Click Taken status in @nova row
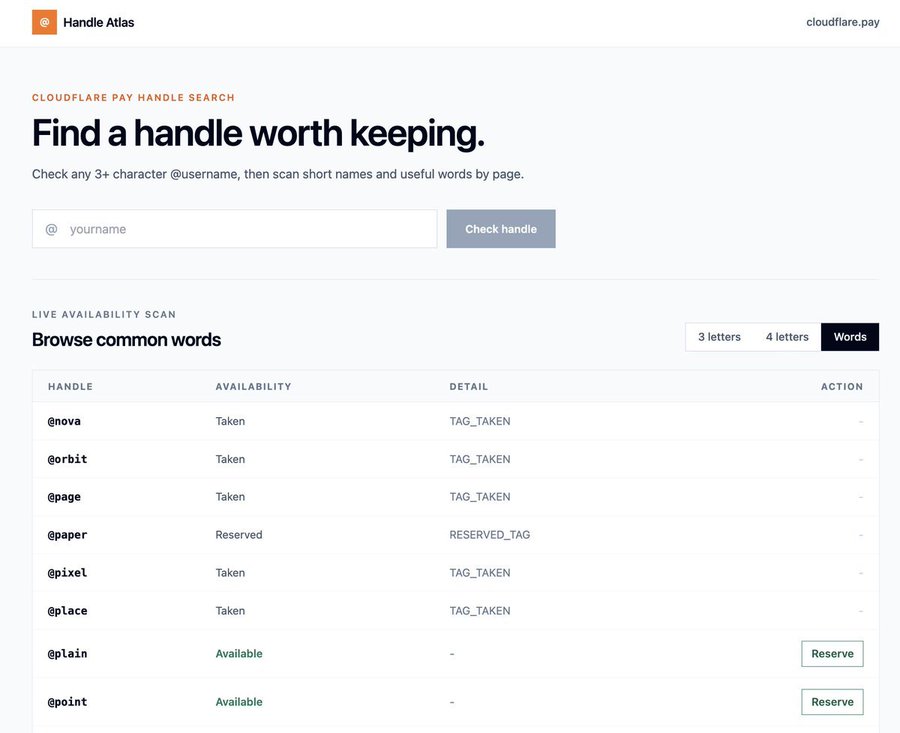Screen dimensions: 900x733 (230, 421)
